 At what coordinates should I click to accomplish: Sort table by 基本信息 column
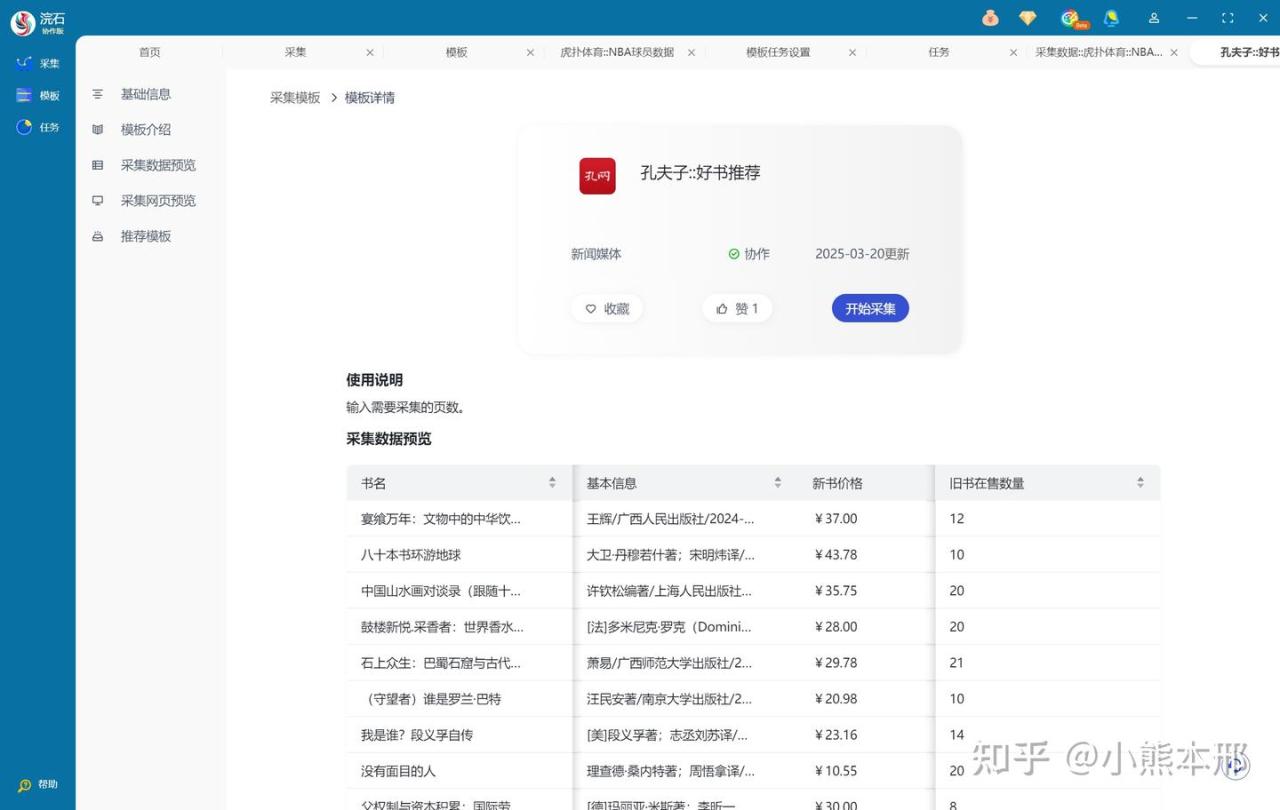pos(777,483)
